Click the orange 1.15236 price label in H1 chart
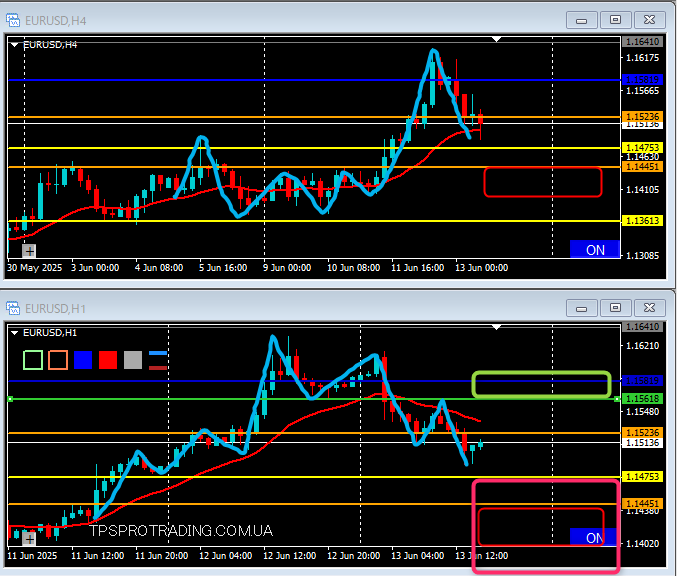 (642, 432)
